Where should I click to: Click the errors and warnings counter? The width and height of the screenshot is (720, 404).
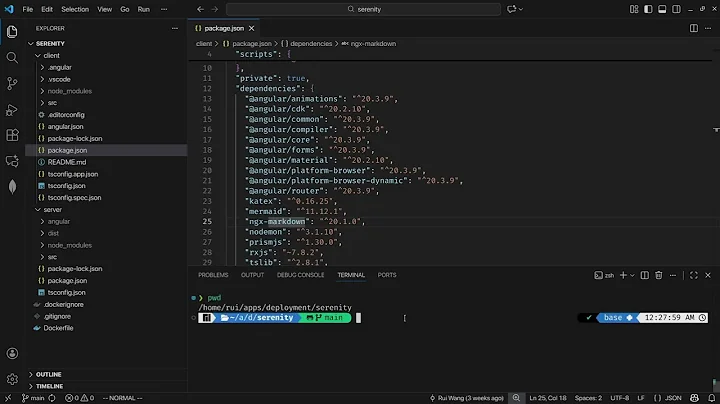pos(79,398)
